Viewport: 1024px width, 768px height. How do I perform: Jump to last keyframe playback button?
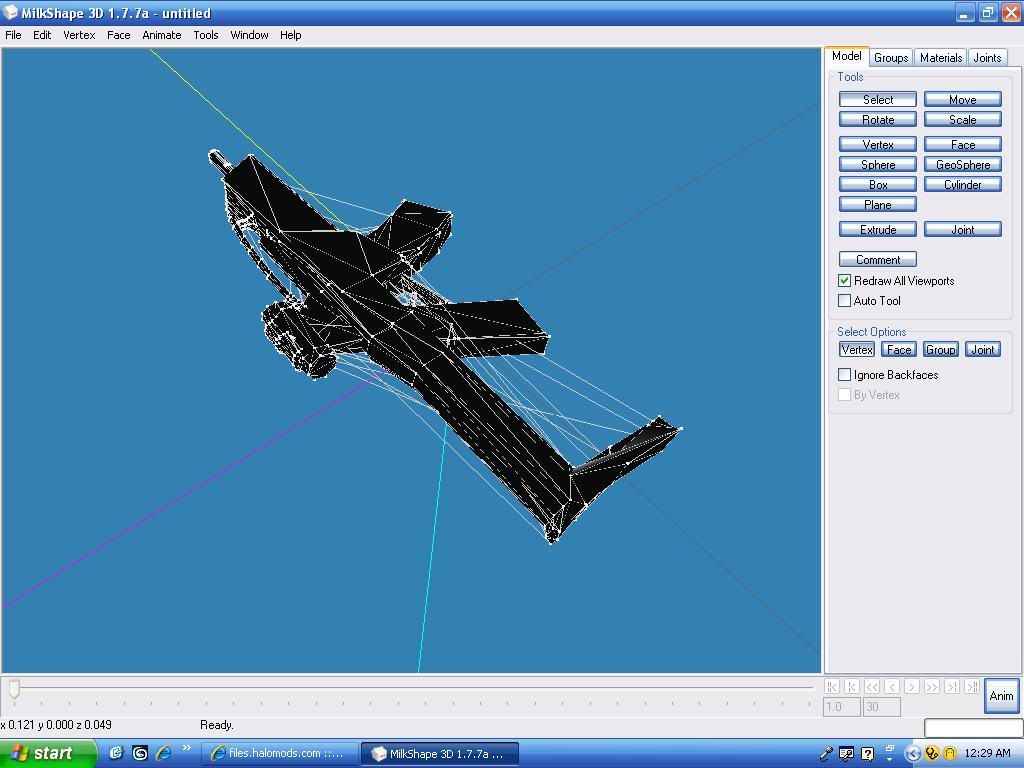click(972, 686)
